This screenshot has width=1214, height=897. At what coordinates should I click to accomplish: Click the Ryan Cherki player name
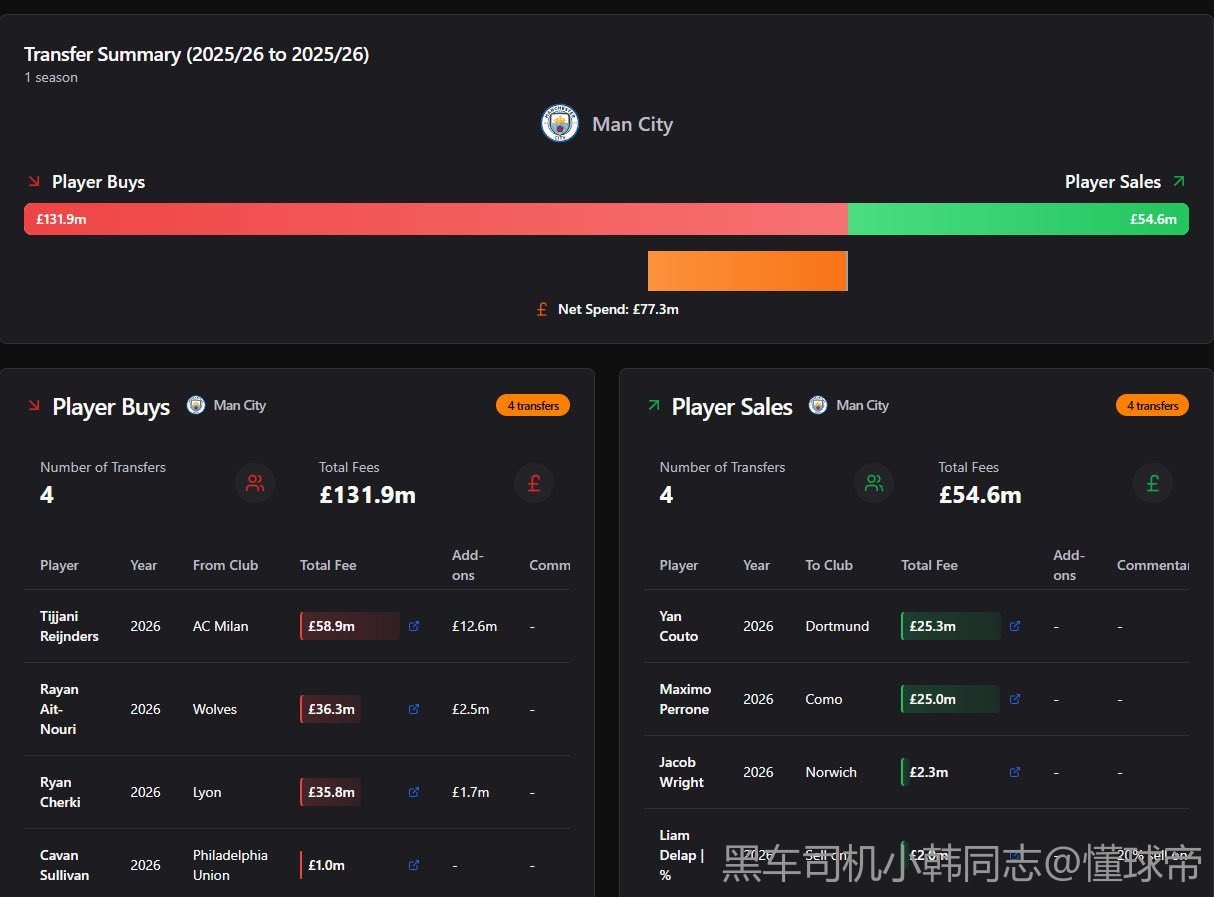[x=60, y=792]
